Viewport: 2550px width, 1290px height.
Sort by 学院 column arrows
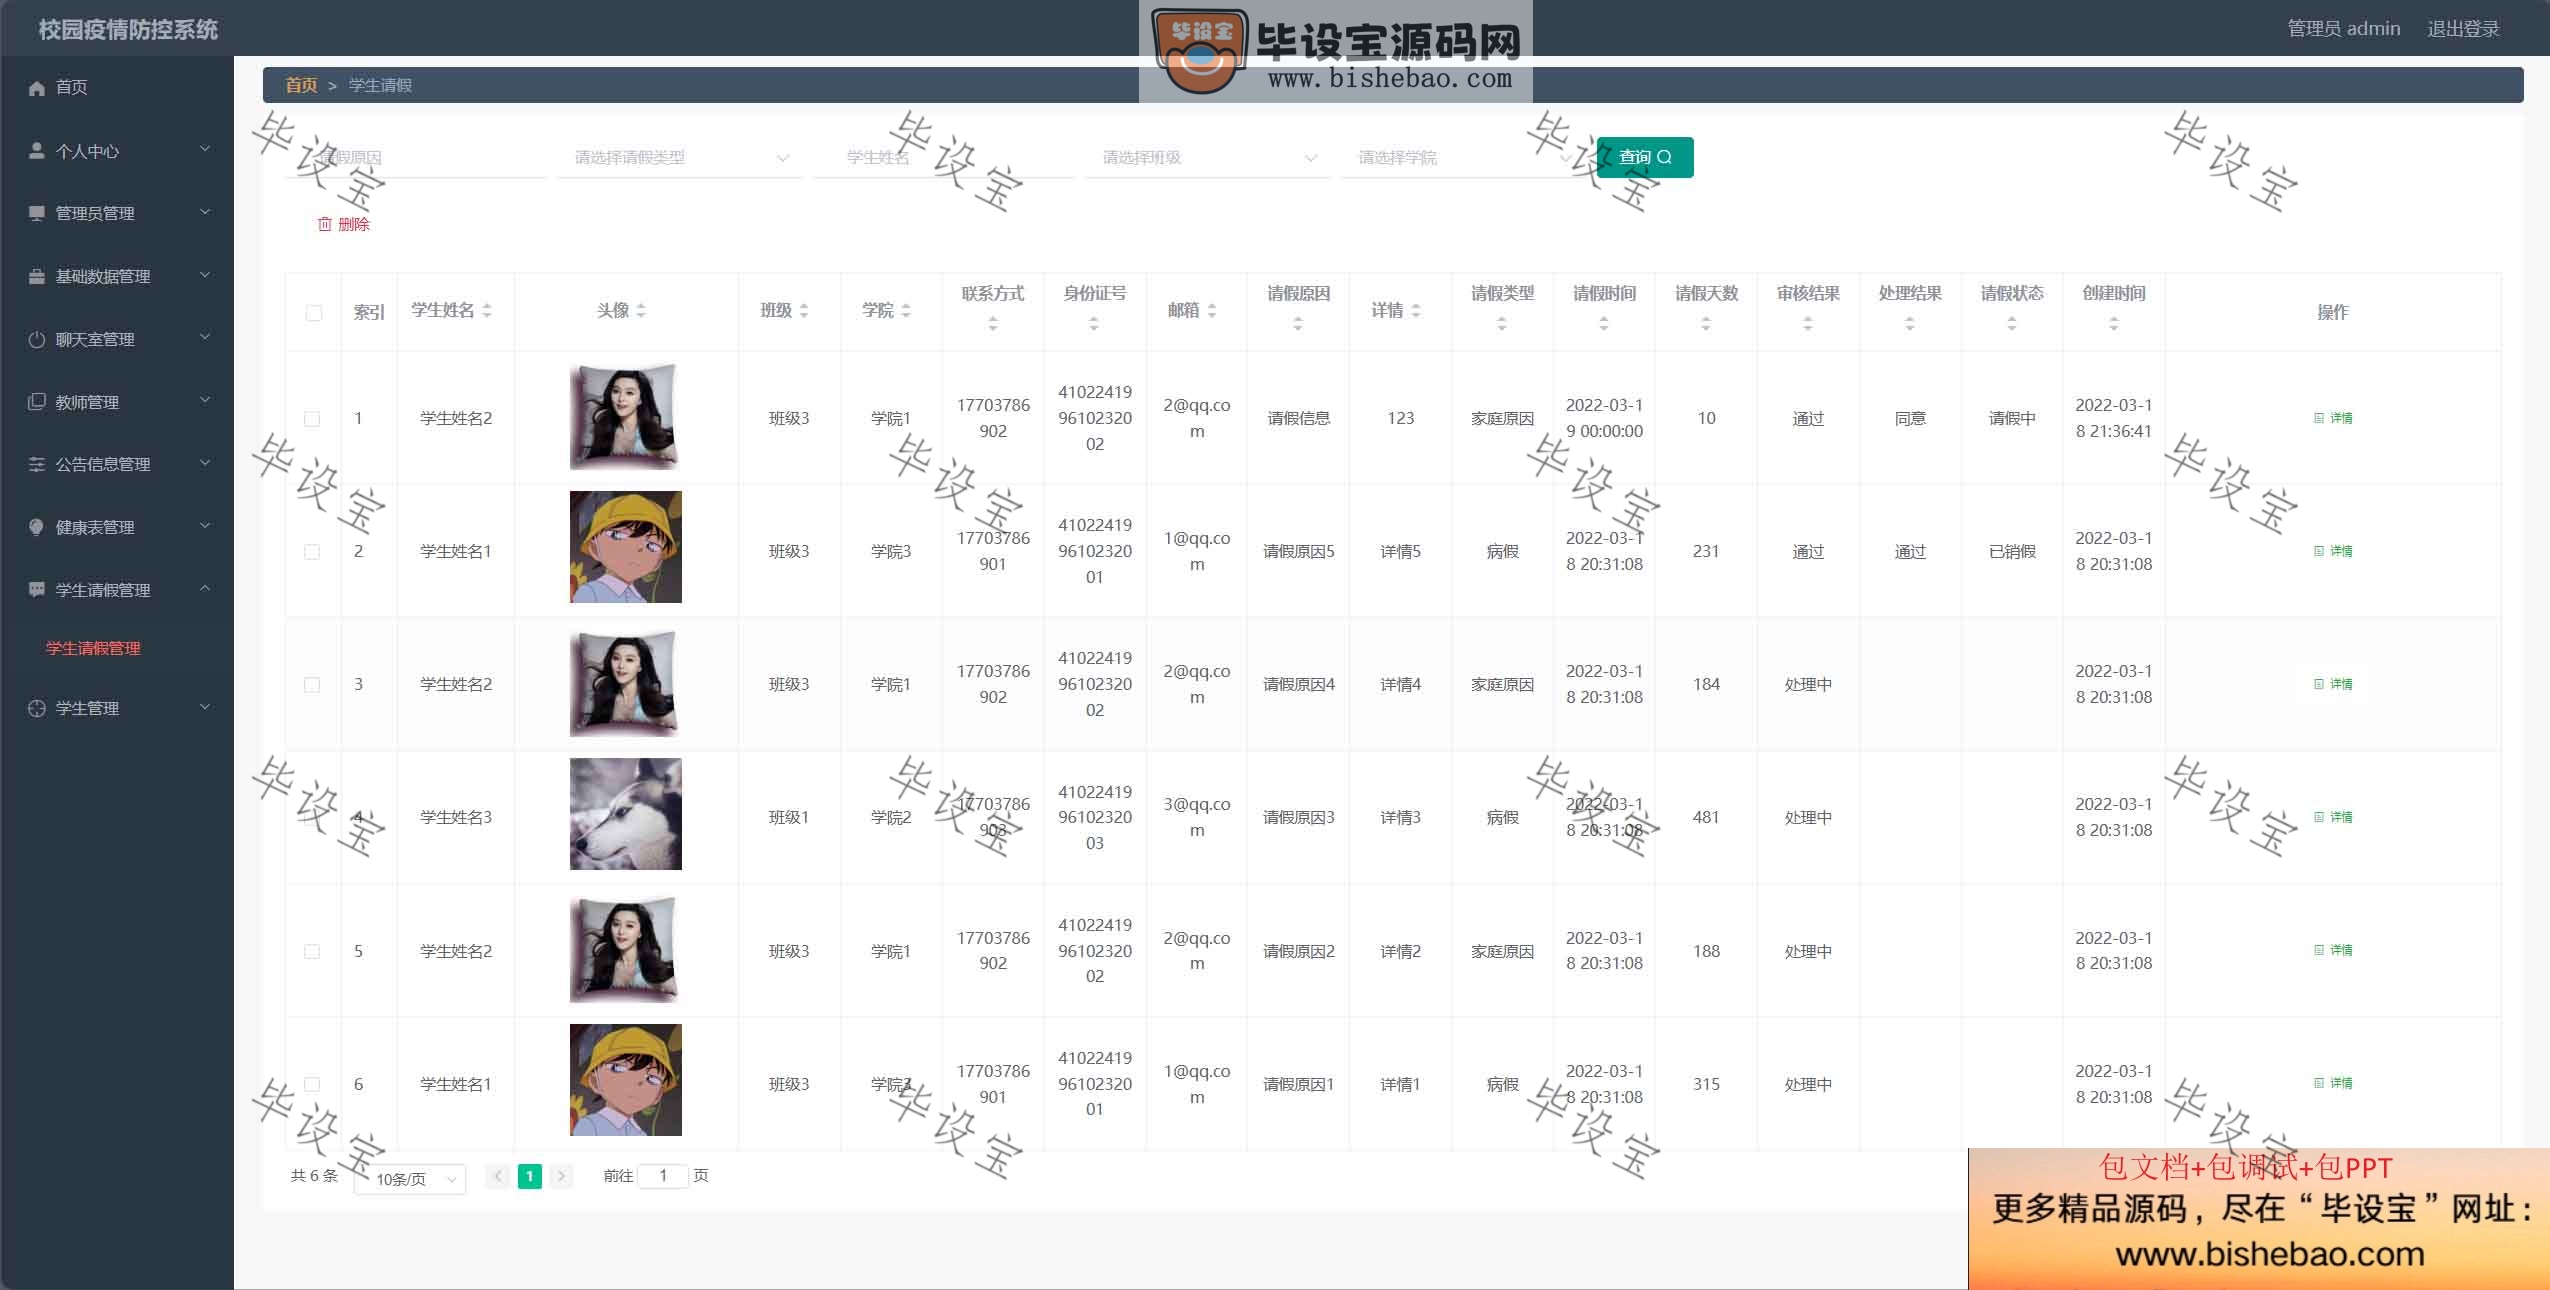[906, 311]
